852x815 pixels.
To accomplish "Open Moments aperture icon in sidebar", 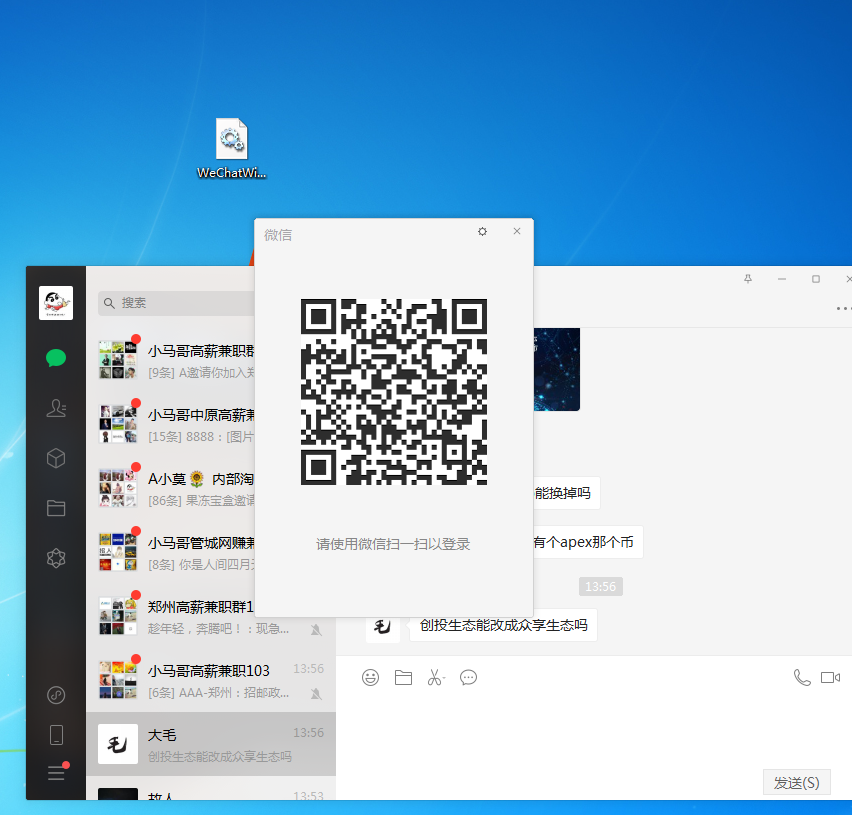I will tap(56, 558).
